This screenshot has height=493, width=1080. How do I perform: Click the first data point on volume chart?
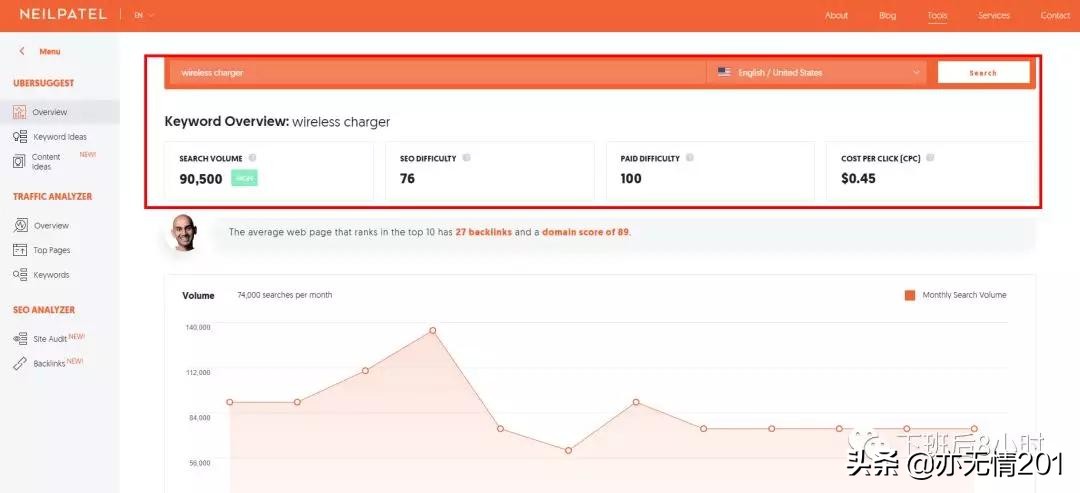tap(229, 402)
